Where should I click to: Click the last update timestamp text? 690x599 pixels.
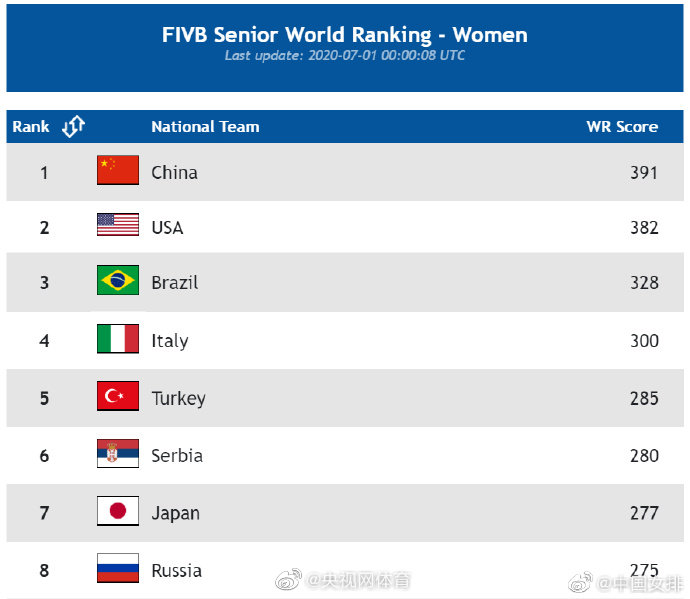tap(345, 55)
